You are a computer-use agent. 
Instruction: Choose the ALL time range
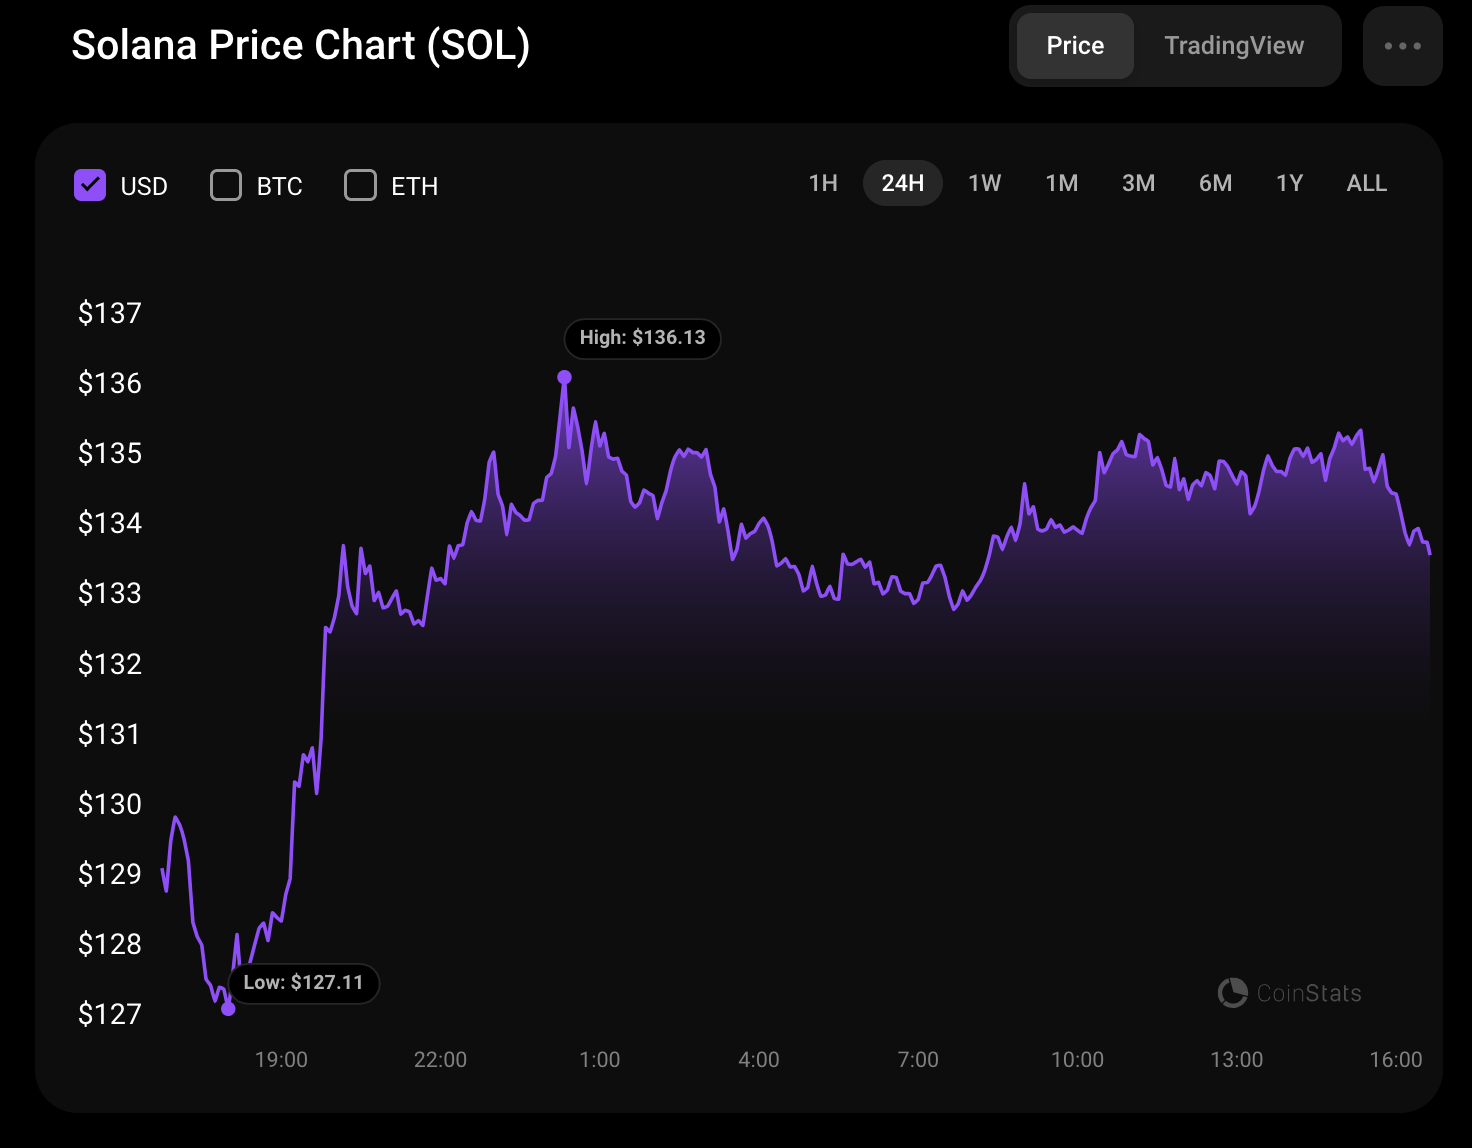tap(1366, 183)
